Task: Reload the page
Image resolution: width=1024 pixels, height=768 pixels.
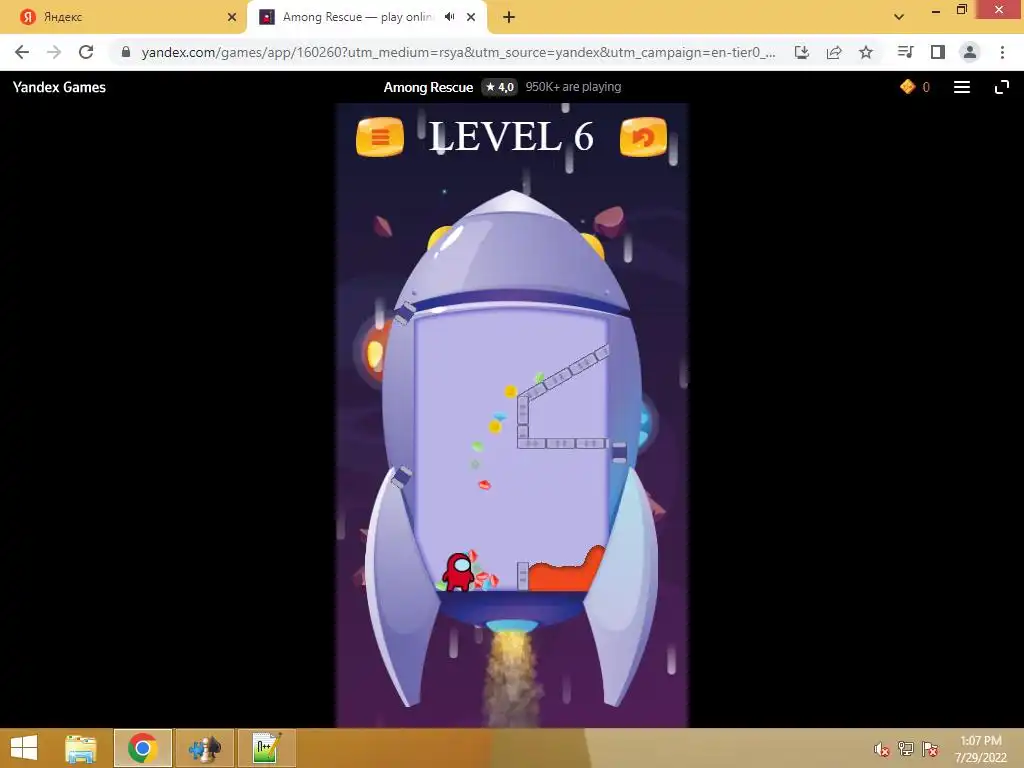Action: click(x=86, y=52)
